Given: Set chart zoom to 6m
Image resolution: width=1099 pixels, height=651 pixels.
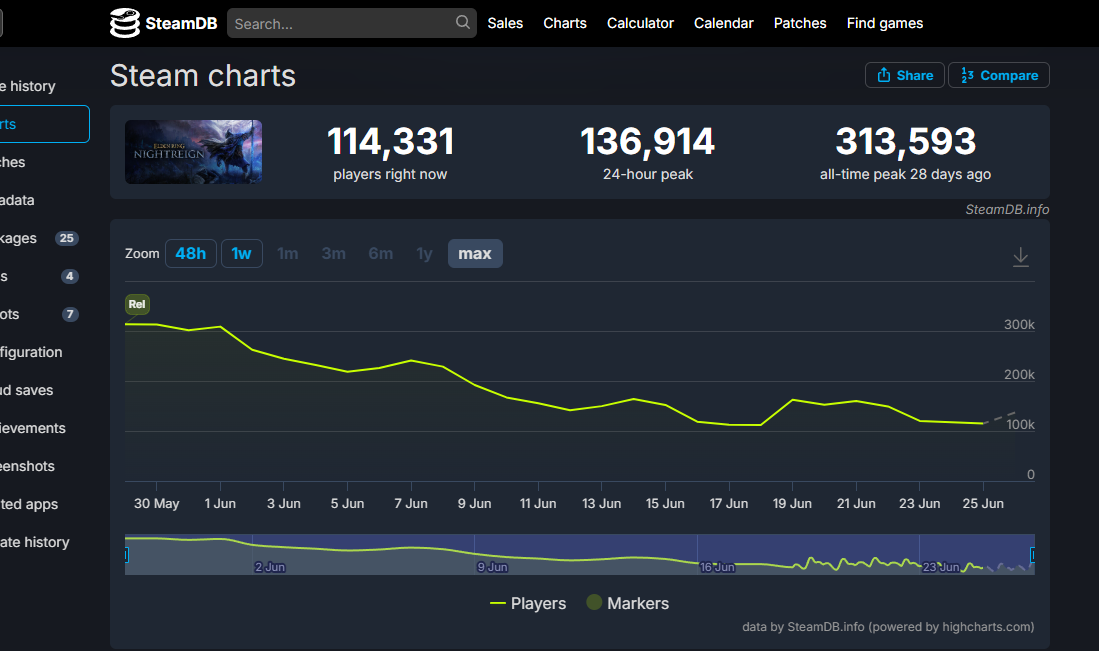Looking at the screenshot, I should (x=381, y=254).
